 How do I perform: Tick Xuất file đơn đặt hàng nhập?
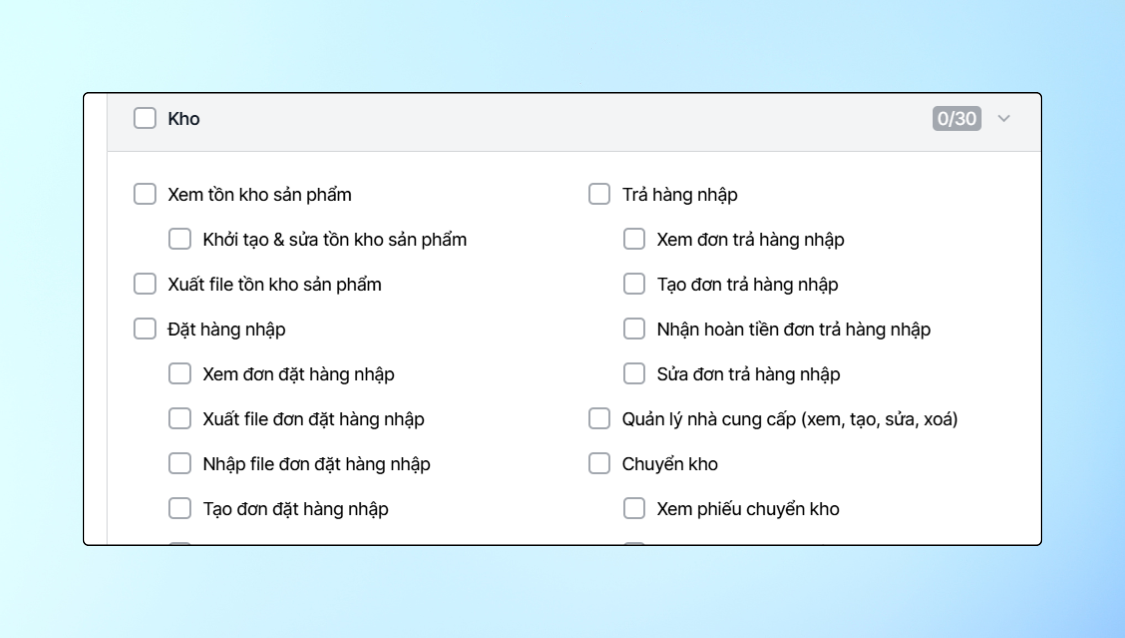tap(180, 419)
